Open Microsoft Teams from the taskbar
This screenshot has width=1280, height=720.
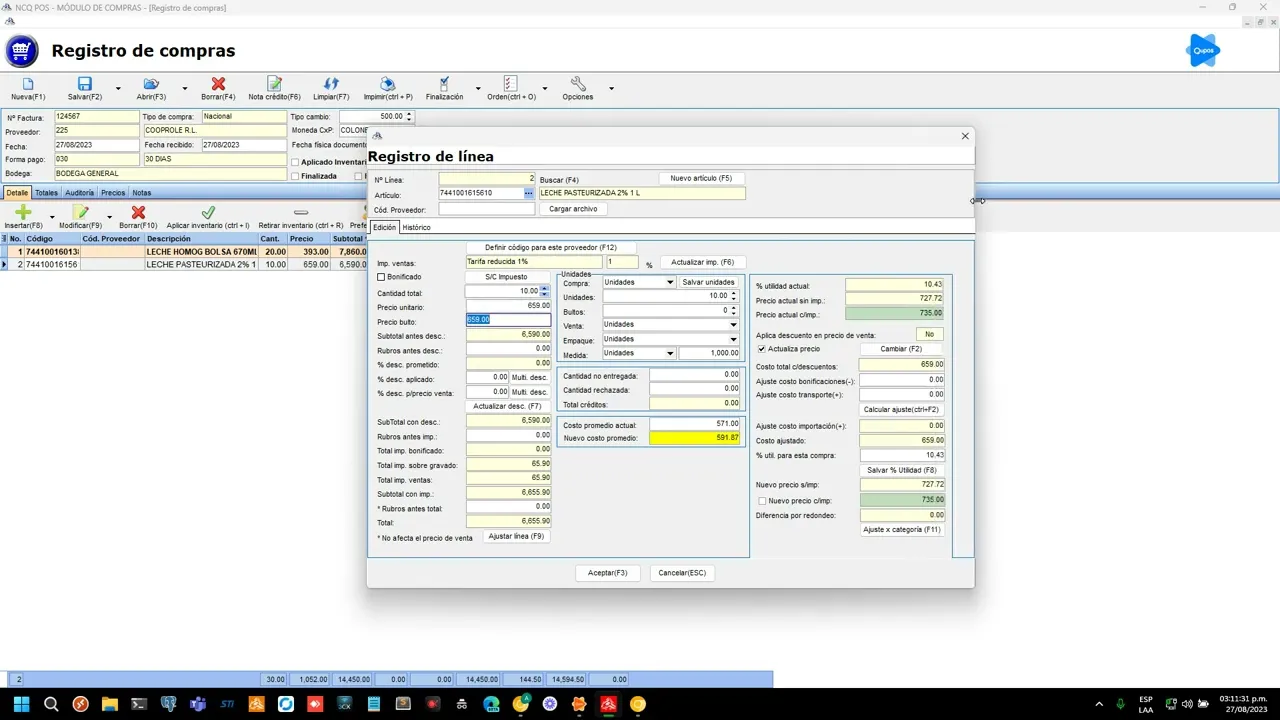197,704
